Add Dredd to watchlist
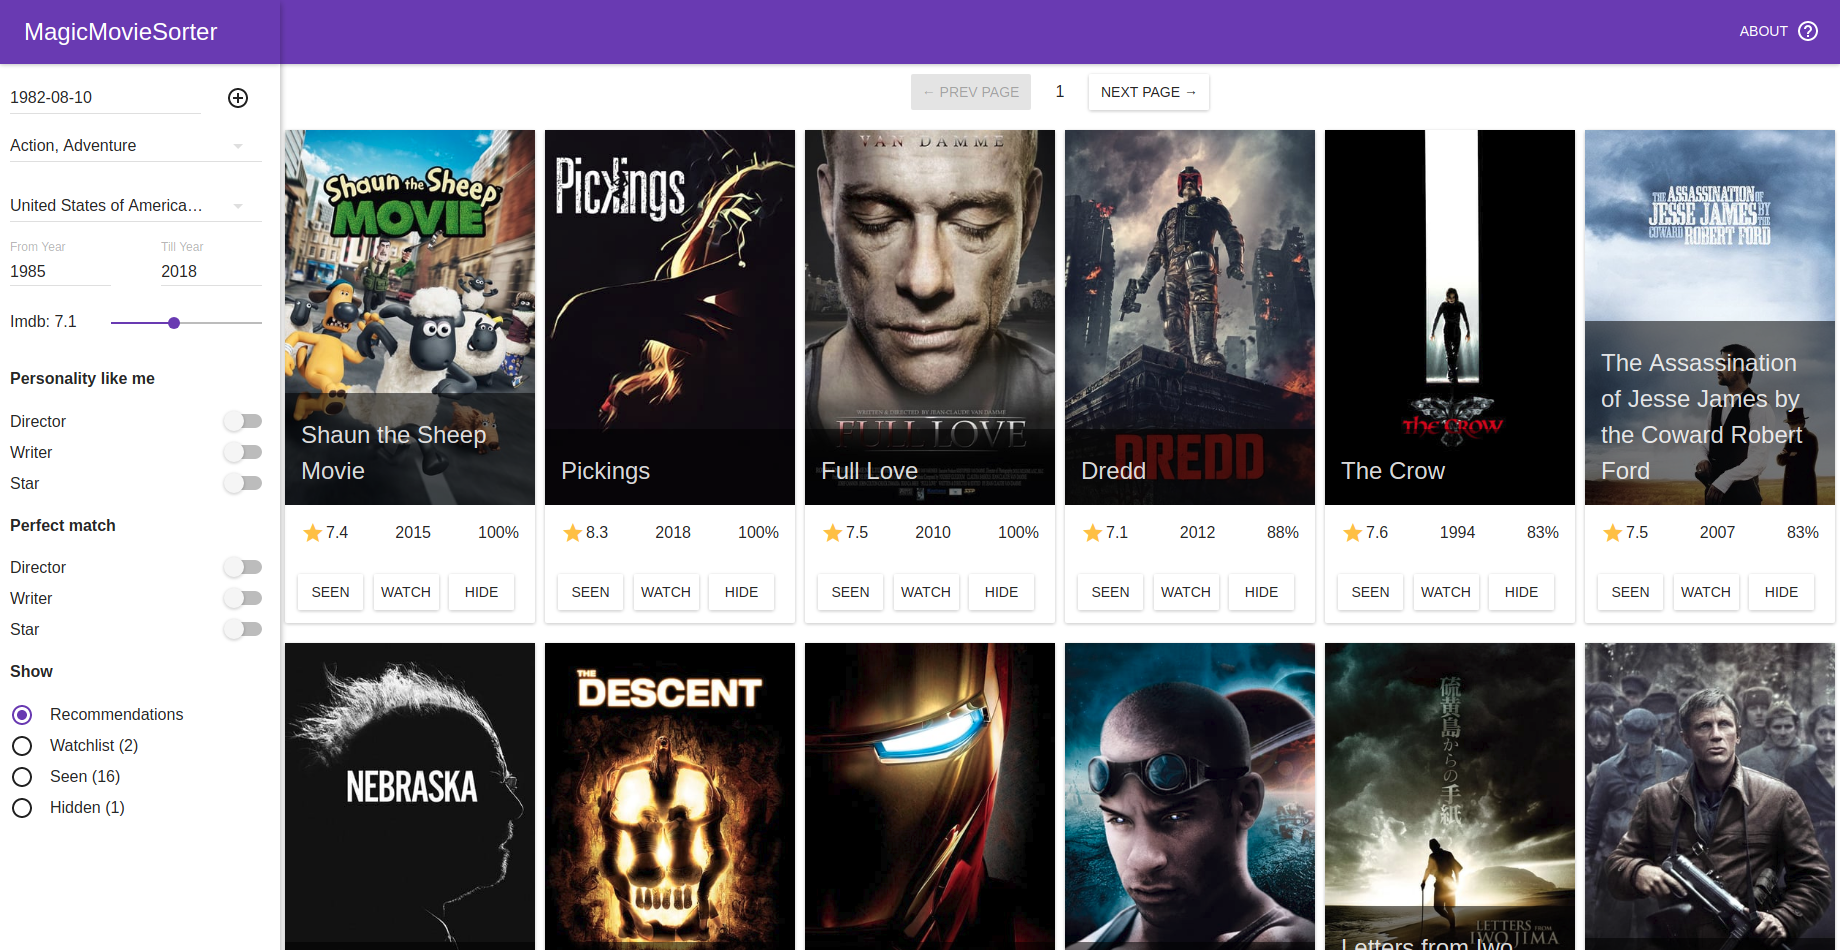Screen dimensions: 1840x950 coord(1186,592)
